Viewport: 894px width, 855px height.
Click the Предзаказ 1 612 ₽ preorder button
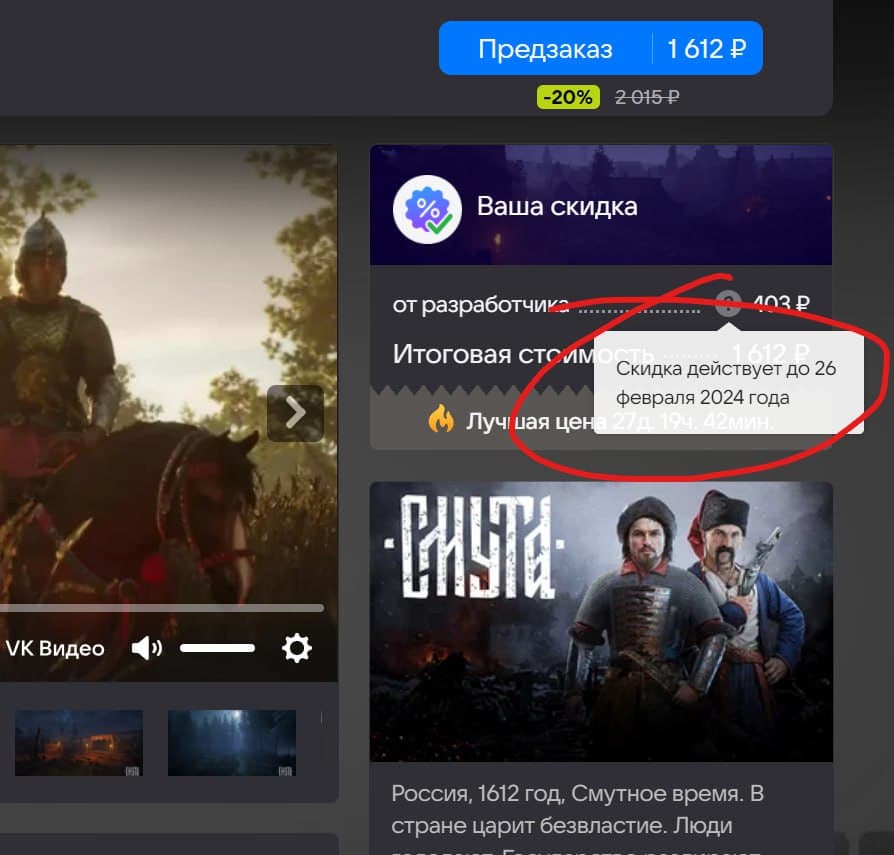point(600,48)
